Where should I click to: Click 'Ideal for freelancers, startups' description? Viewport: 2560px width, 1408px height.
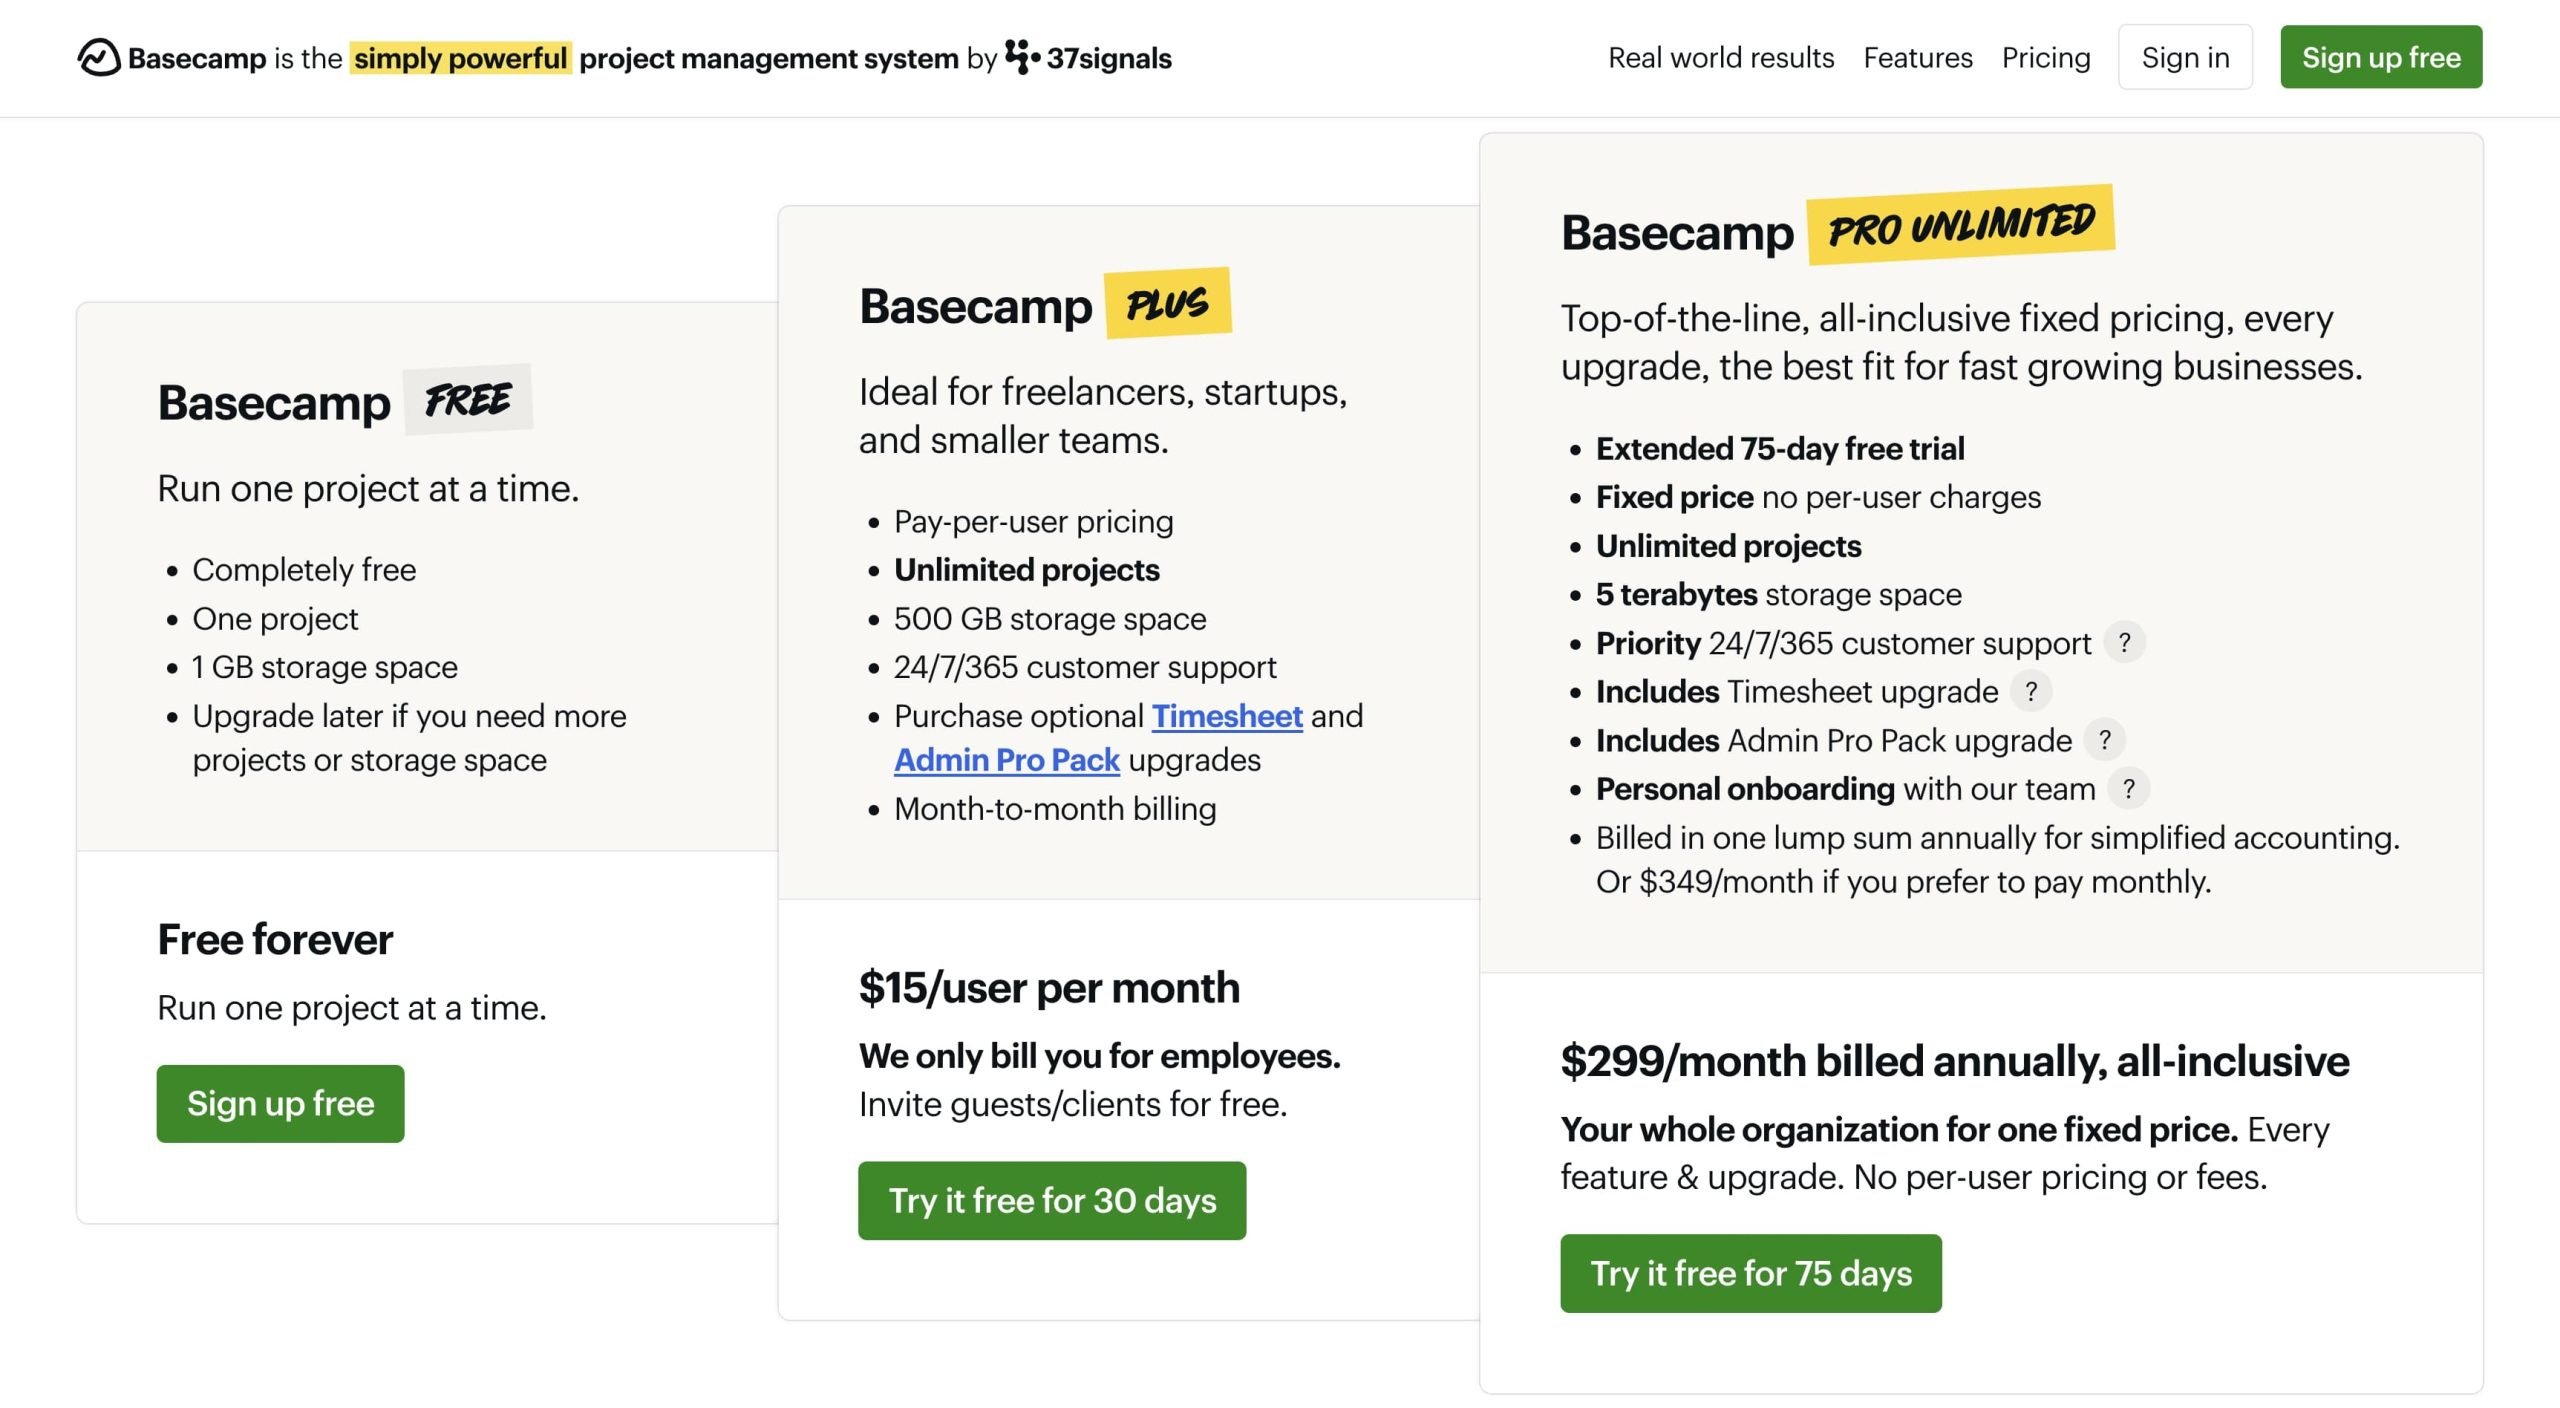[1103, 416]
